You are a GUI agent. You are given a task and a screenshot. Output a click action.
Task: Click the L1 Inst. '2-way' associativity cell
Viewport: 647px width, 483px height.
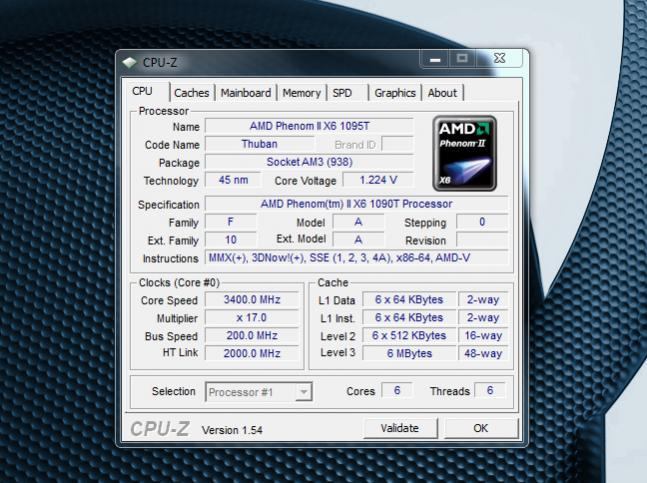coord(483,318)
